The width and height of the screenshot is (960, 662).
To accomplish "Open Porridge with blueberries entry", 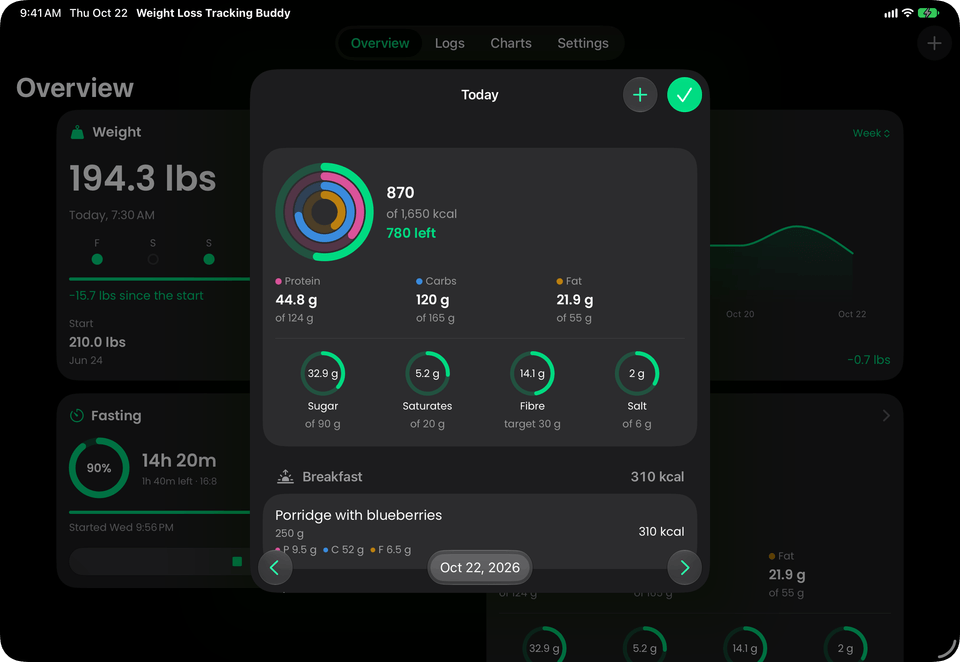I will coord(479,532).
